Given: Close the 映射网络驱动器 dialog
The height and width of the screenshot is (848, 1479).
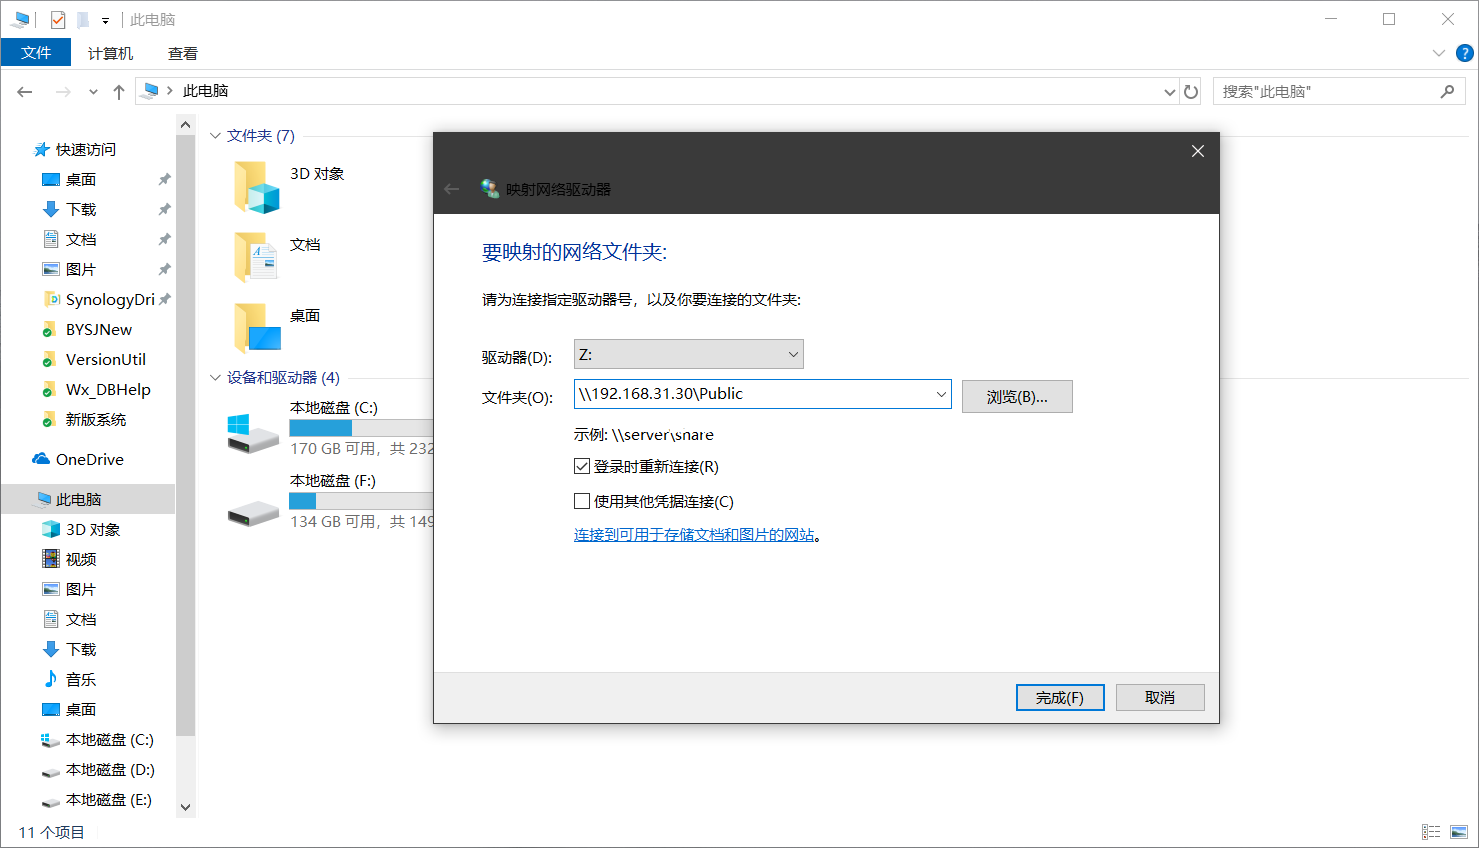Looking at the screenshot, I should 1198,151.
